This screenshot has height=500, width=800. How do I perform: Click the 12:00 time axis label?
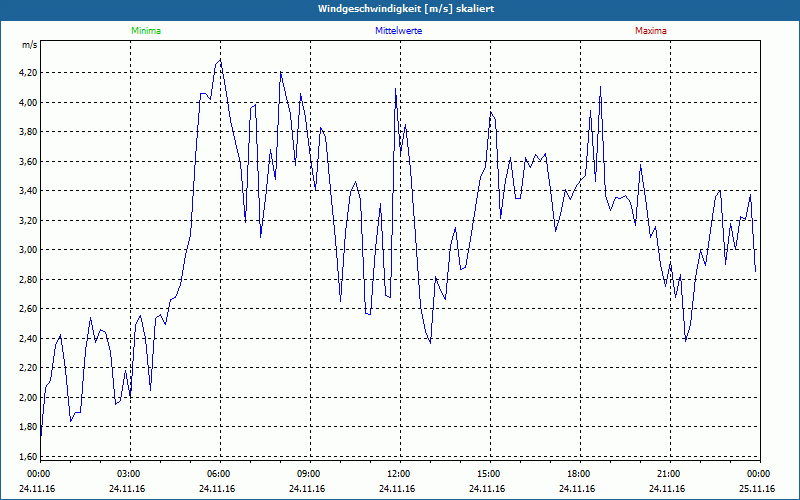(x=397, y=474)
